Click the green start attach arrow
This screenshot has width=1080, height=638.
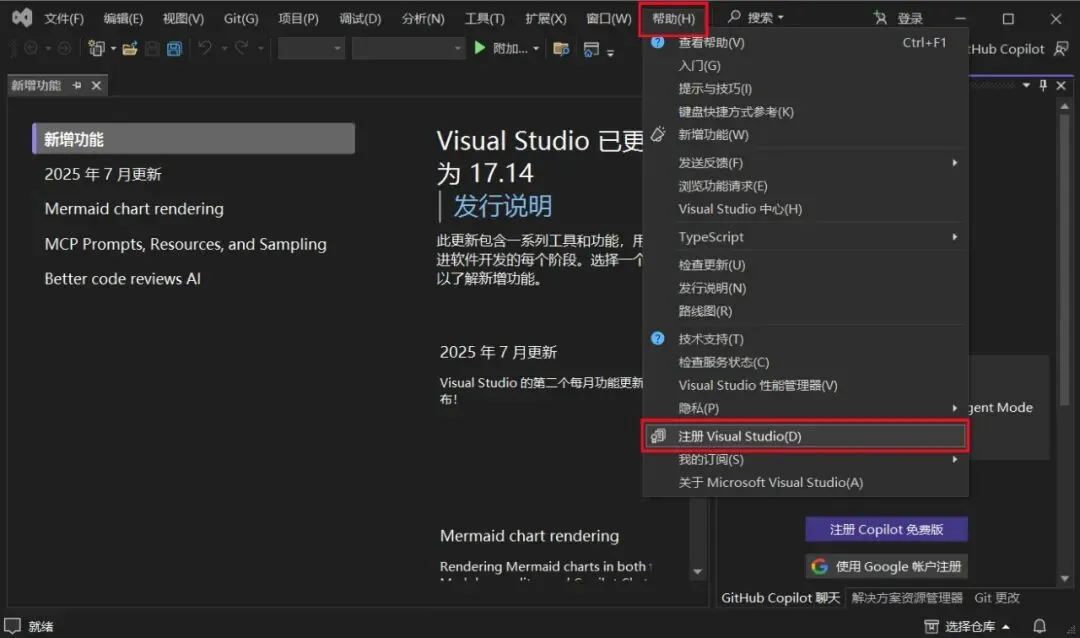tap(479, 48)
